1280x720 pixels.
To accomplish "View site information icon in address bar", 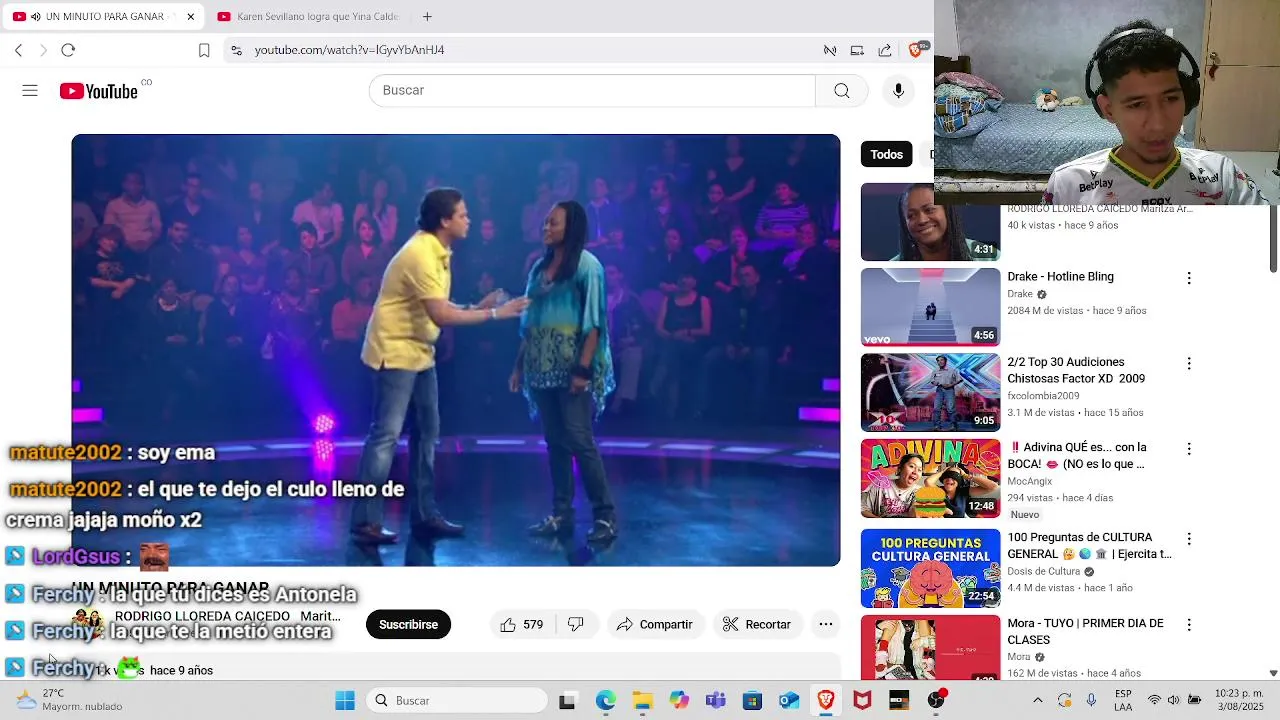I will click(x=236, y=50).
